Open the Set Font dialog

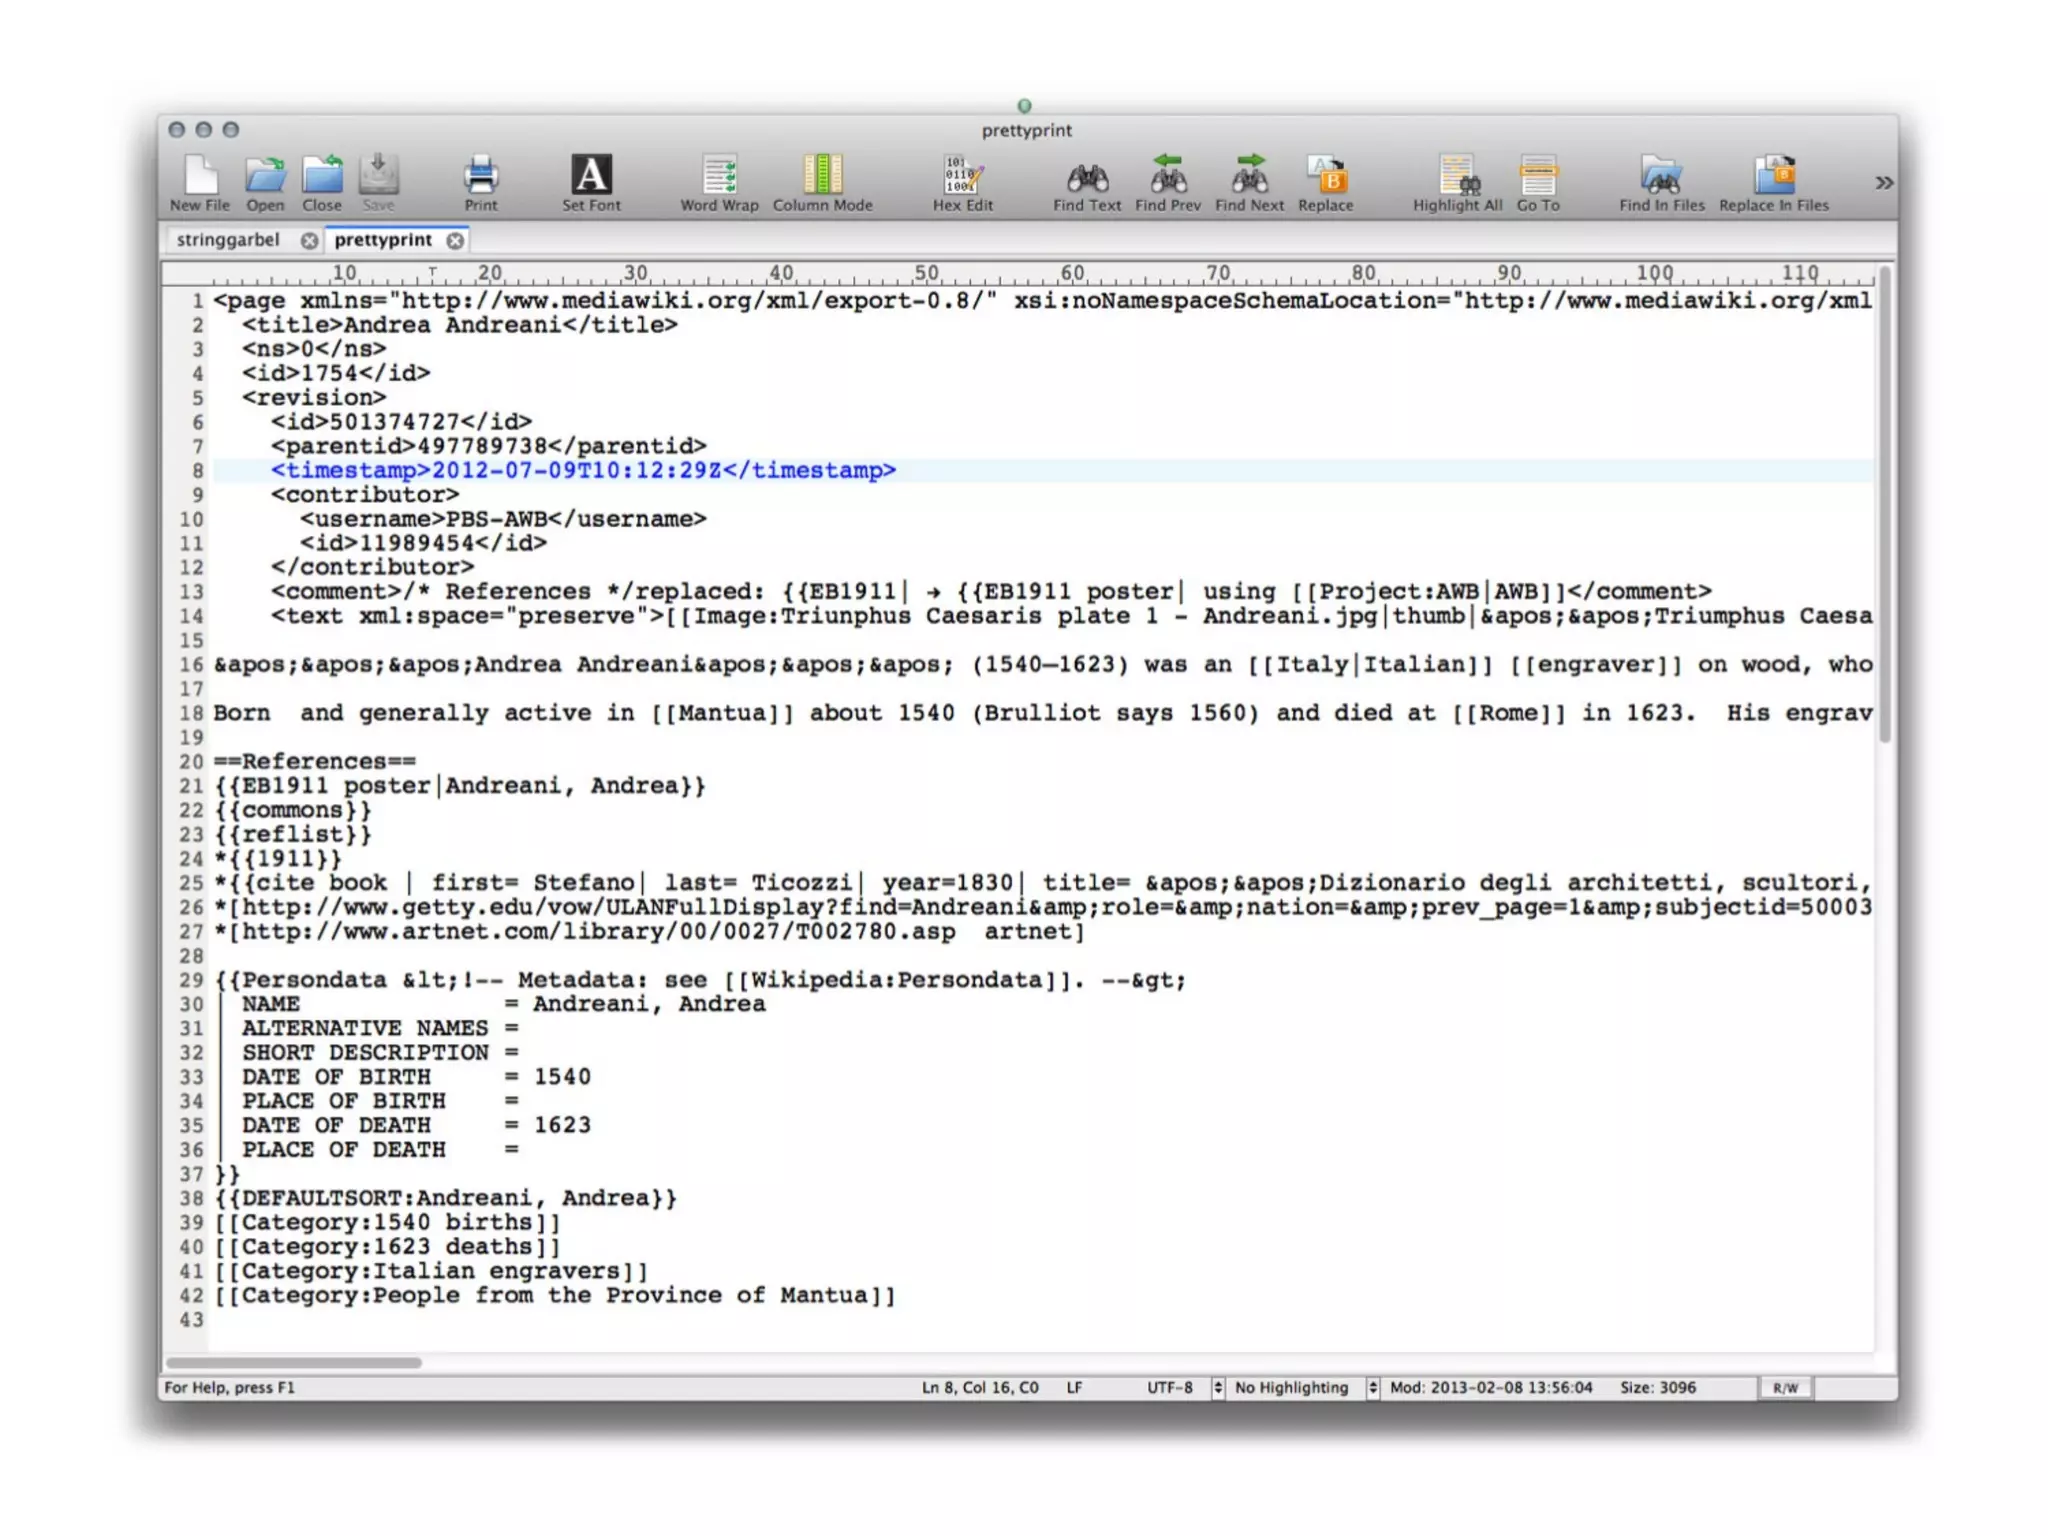591,178
